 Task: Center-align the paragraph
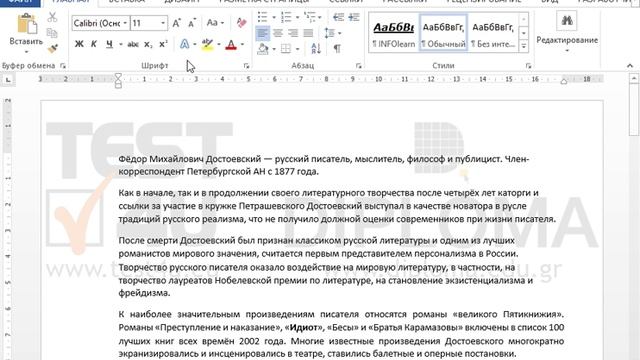click(278, 33)
